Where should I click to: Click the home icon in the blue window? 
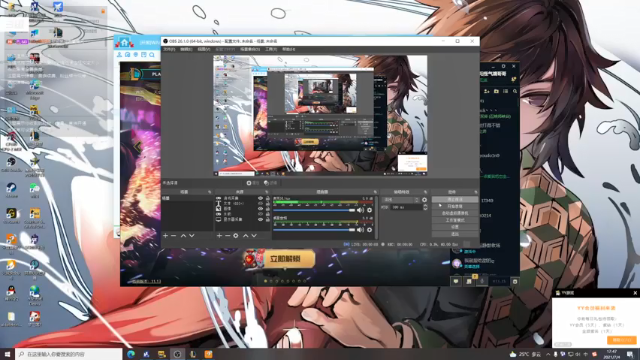(x=124, y=42)
